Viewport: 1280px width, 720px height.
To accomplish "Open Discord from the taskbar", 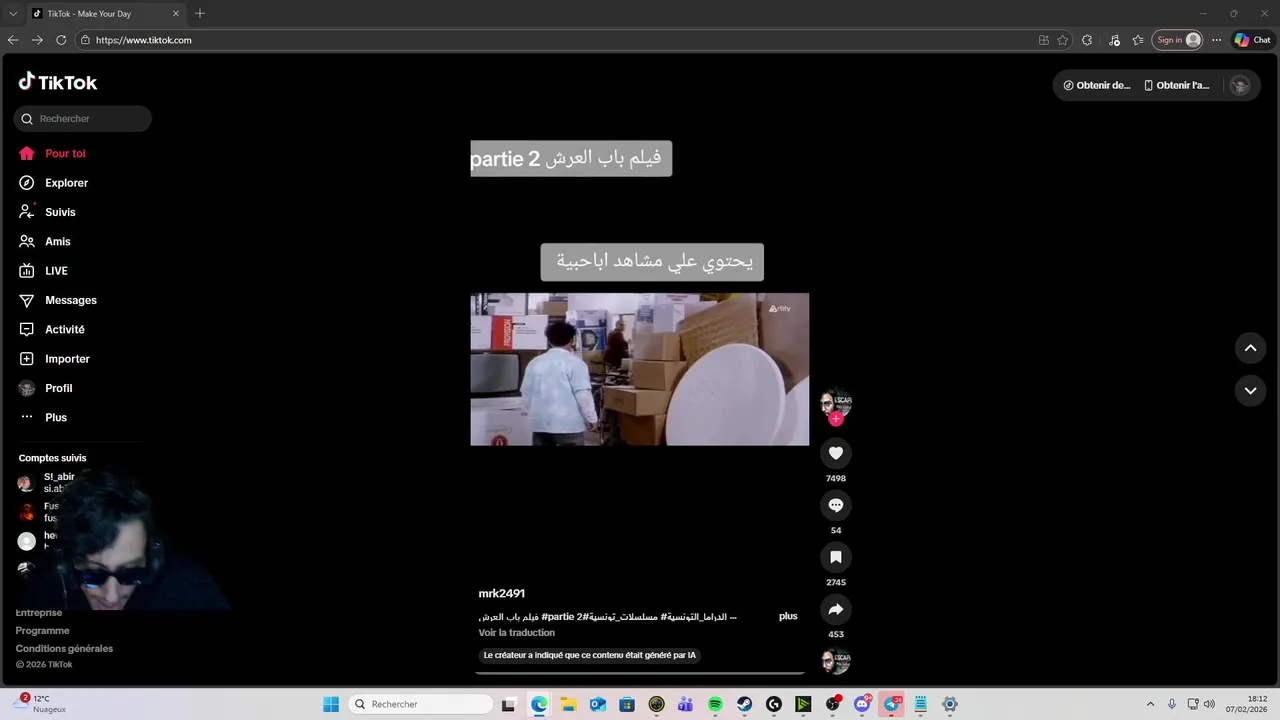I will [x=862, y=704].
